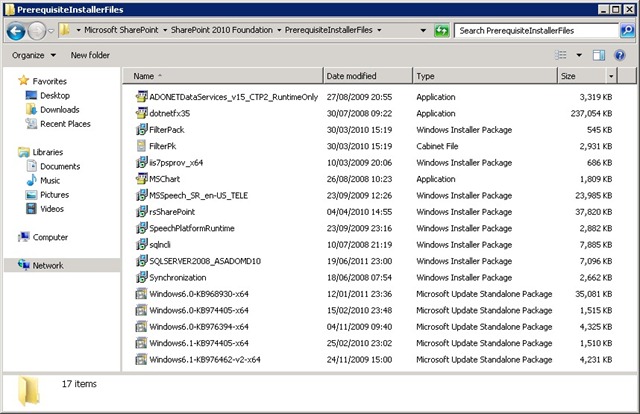Click the New folder button
The height and width of the screenshot is (414, 640).
(90, 55)
